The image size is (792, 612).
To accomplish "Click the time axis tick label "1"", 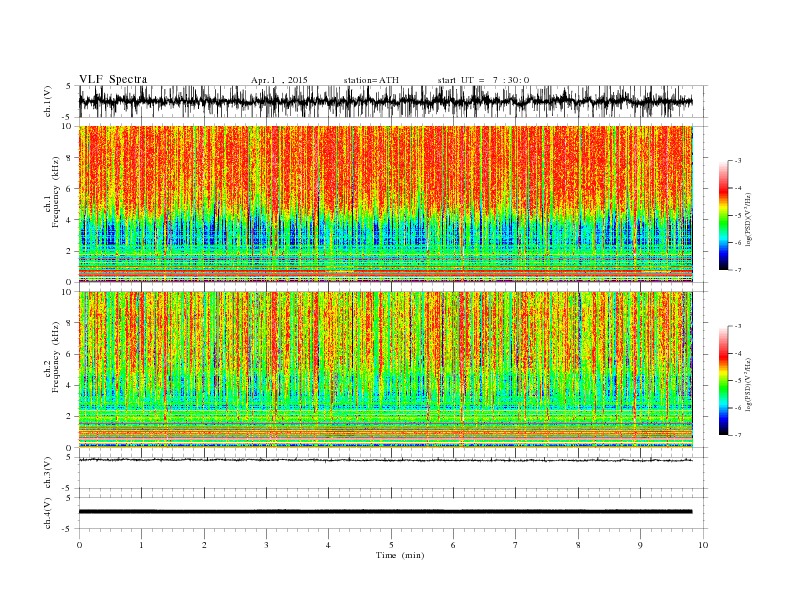I will (x=141, y=545).
